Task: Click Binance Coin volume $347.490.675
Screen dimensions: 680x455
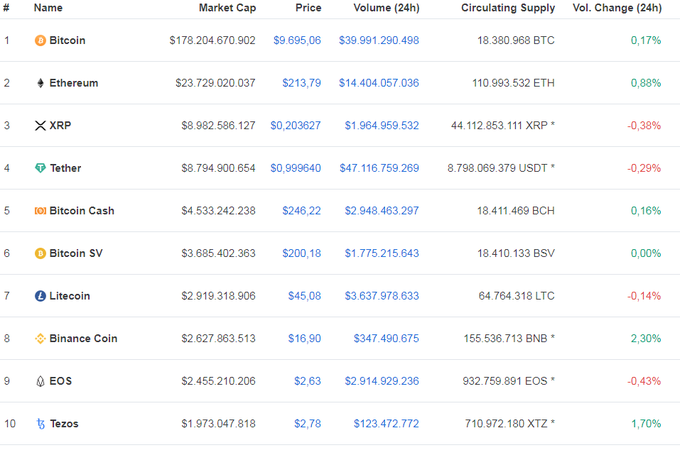Action: tap(386, 338)
